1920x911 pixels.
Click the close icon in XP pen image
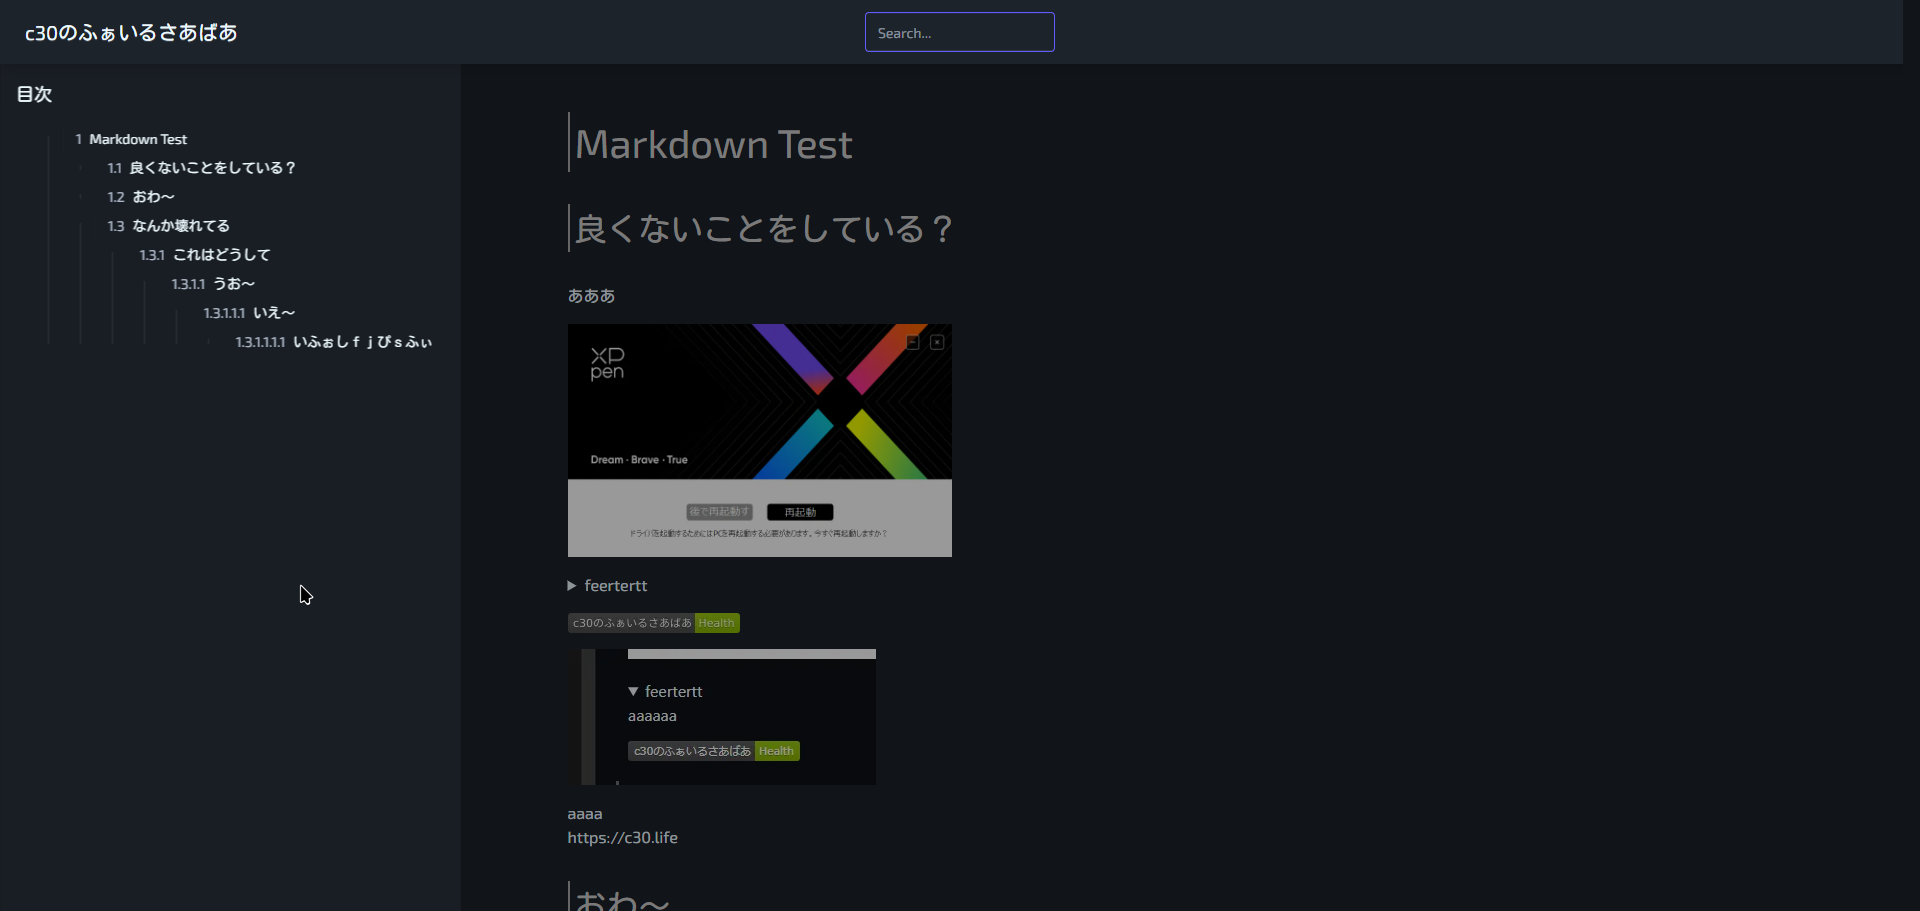[x=937, y=343]
